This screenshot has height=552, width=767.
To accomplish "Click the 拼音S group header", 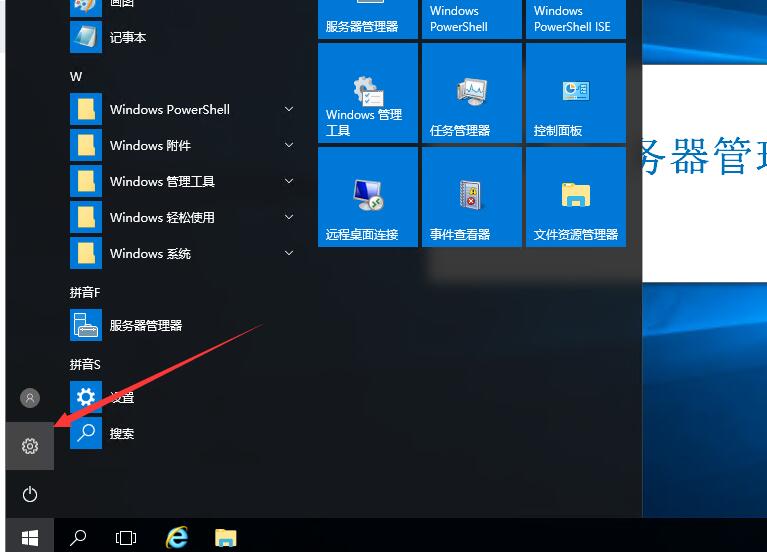I will [x=85, y=364].
